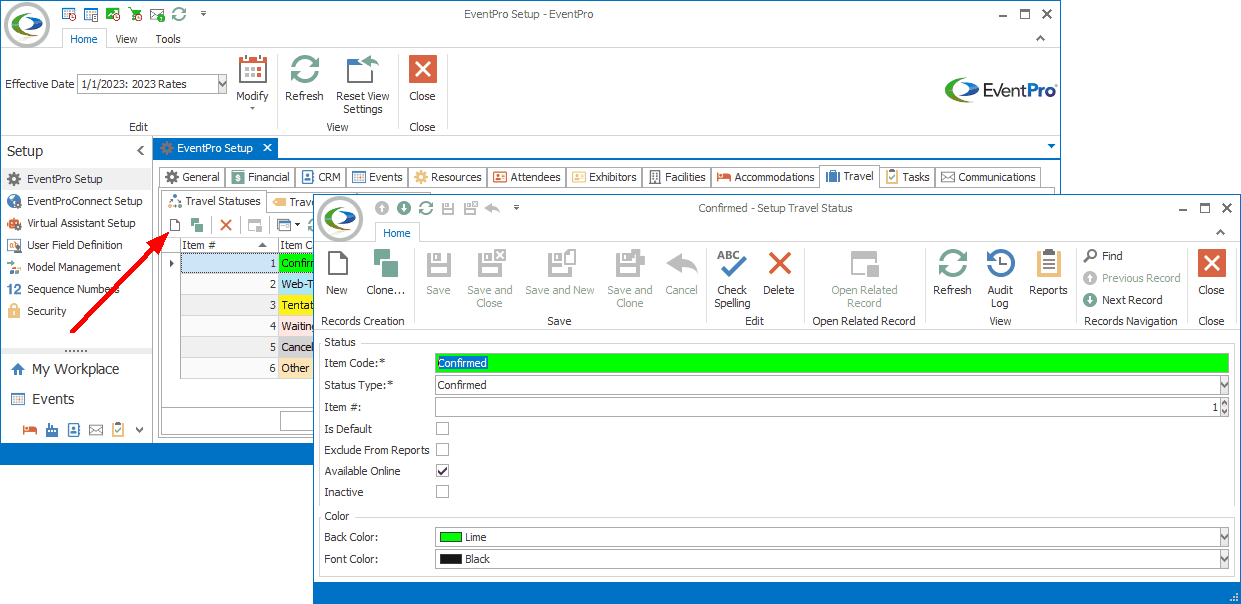Delete the Confirmed travel status record
This screenshot has width=1241, height=604.
coord(779,274)
